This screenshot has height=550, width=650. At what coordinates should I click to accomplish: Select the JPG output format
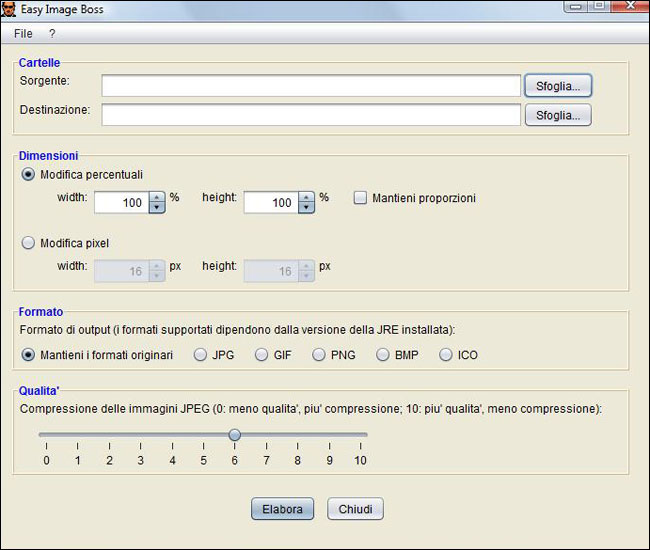pos(200,355)
